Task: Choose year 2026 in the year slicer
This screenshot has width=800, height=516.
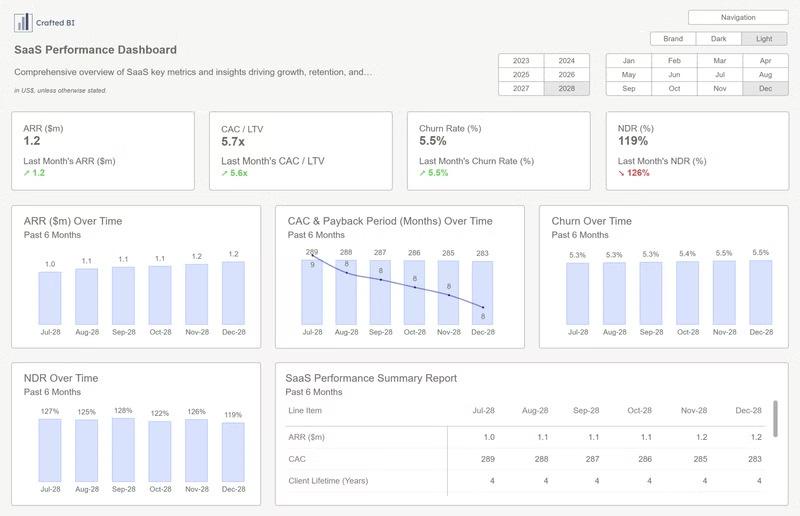Action: click(566, 75)
